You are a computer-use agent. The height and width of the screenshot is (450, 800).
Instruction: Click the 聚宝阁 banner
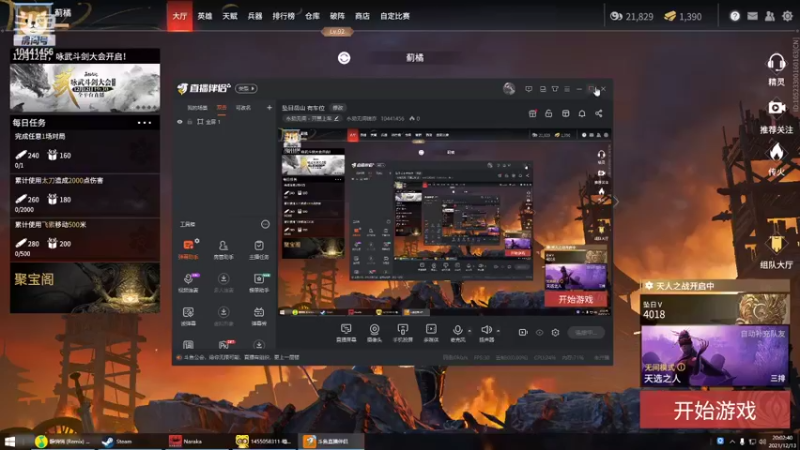85,288
